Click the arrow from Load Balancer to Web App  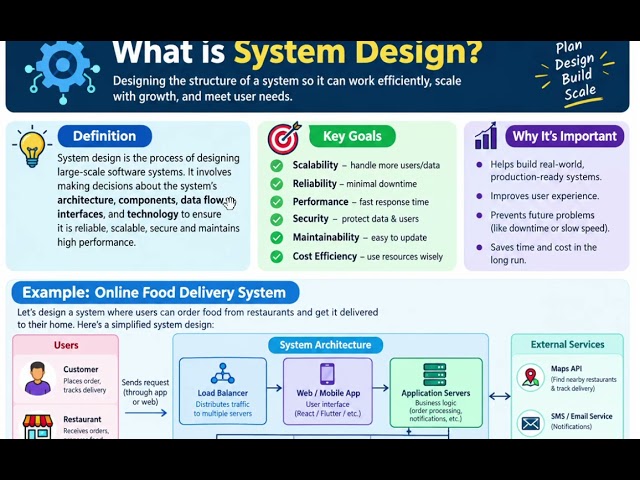(274, 388)
